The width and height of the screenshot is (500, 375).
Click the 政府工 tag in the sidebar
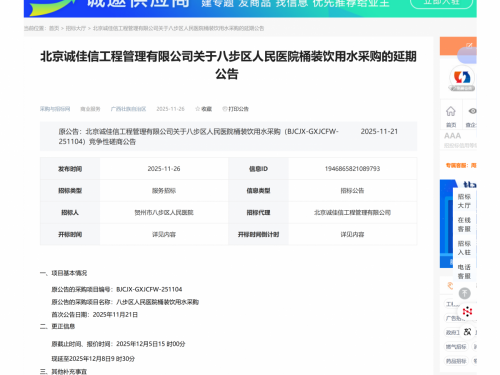(x=453, y=332)
